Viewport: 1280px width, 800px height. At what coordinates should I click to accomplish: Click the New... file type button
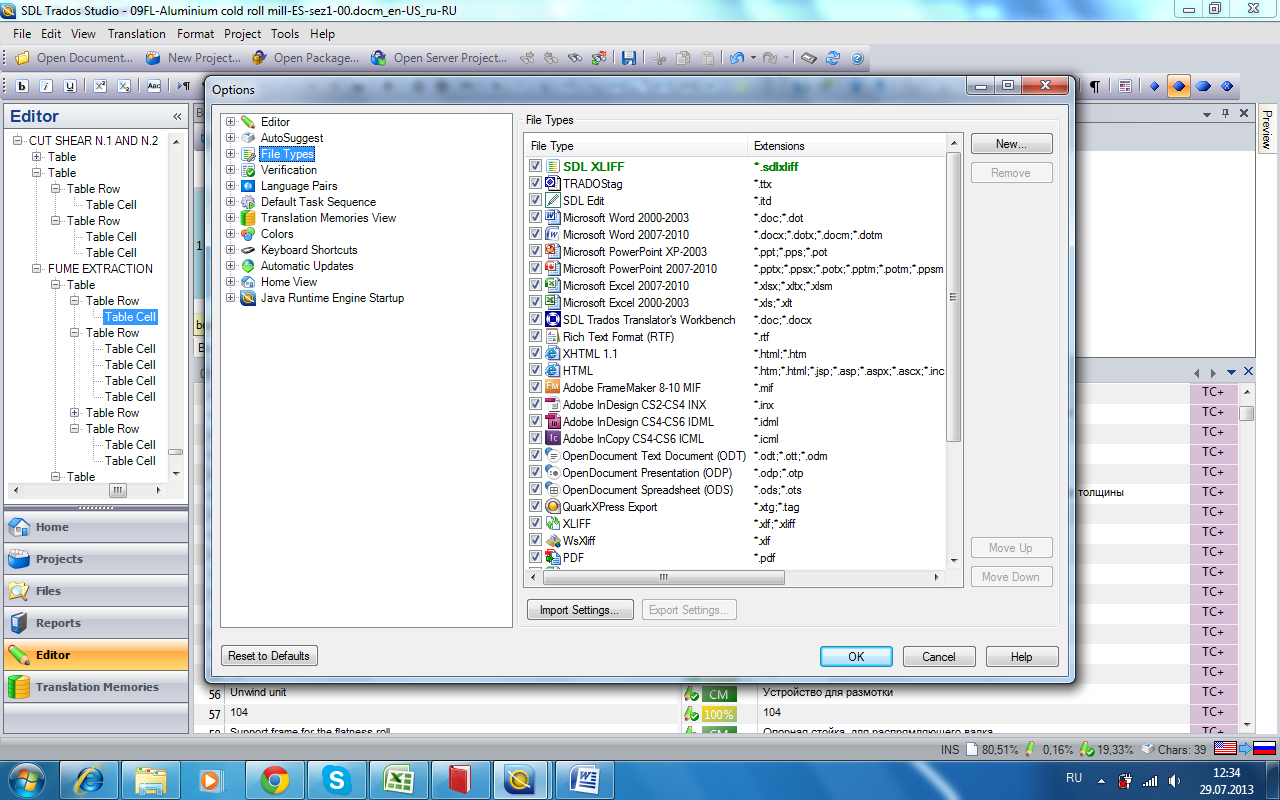(x=1011, y=144)
